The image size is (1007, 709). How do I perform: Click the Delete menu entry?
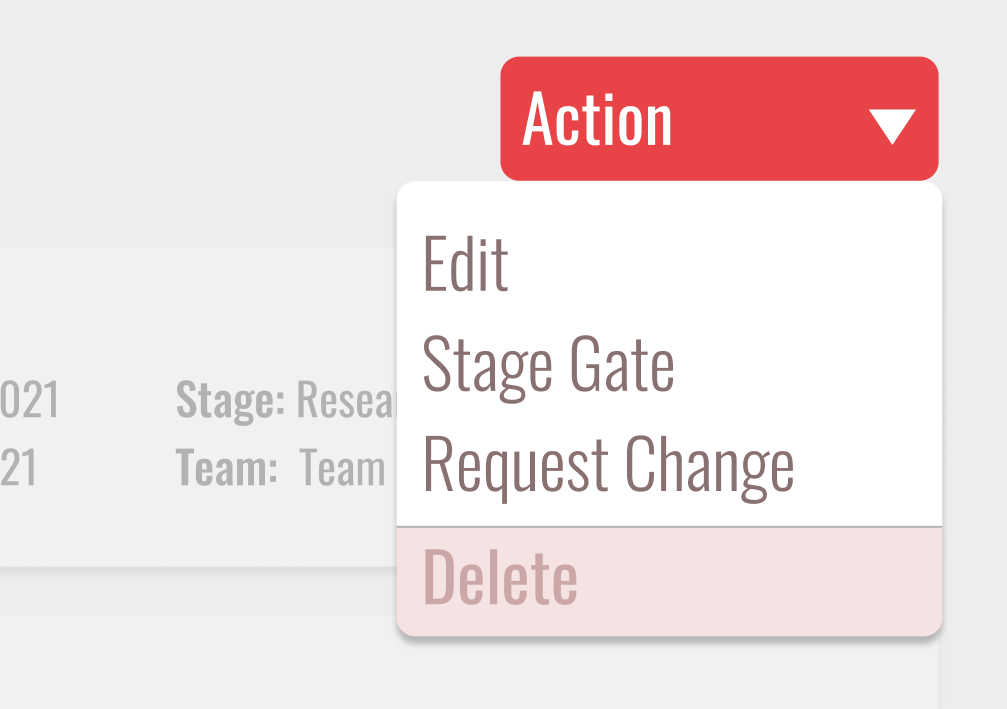click(502, 575)
